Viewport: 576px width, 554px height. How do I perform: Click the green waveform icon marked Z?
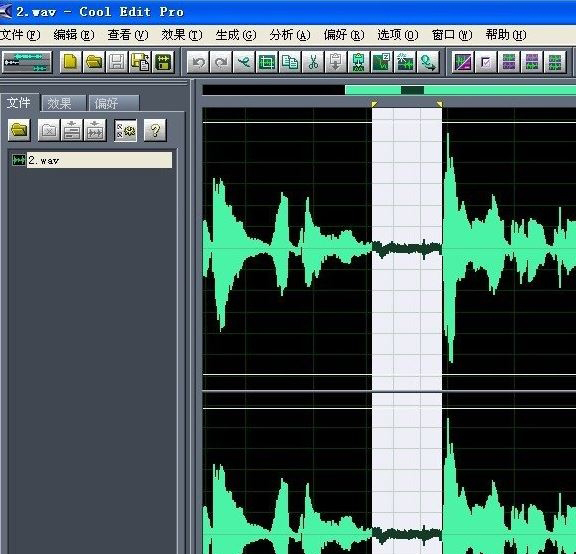click(x=382, y=62)
